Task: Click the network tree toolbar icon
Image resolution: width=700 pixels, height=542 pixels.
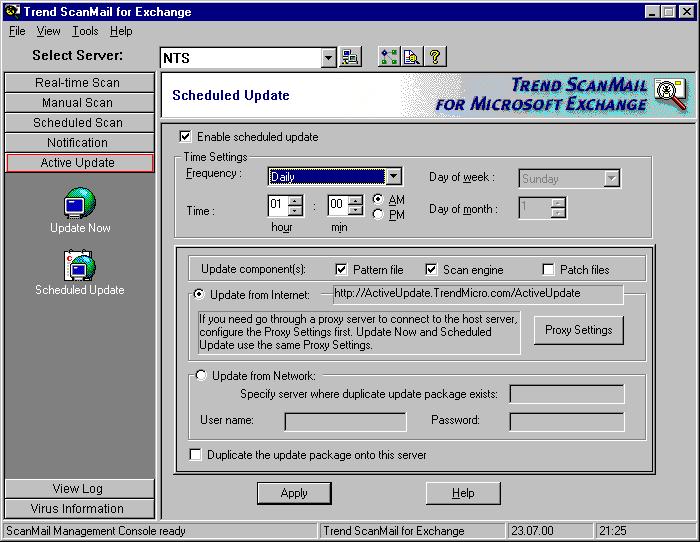Action: pos(389,58)
